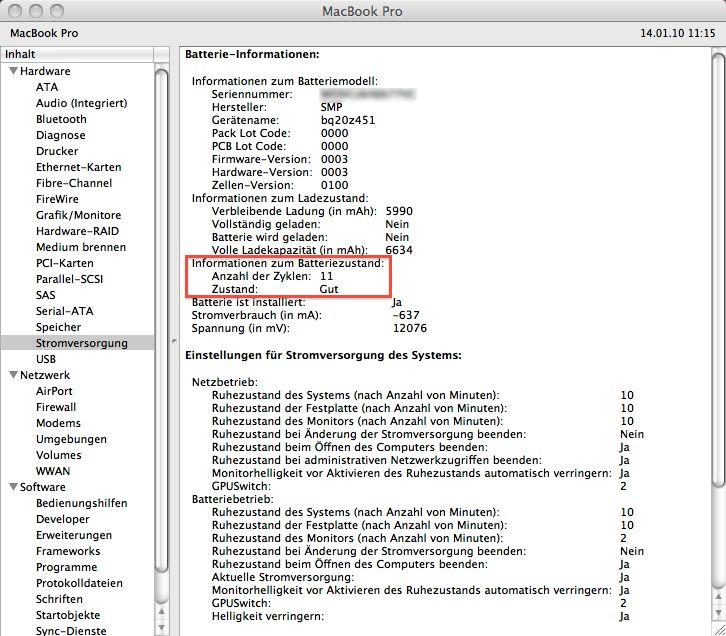Click content pane scroll down arrow
This screenshot has height=636, width=726.
(x=719, y=613)
